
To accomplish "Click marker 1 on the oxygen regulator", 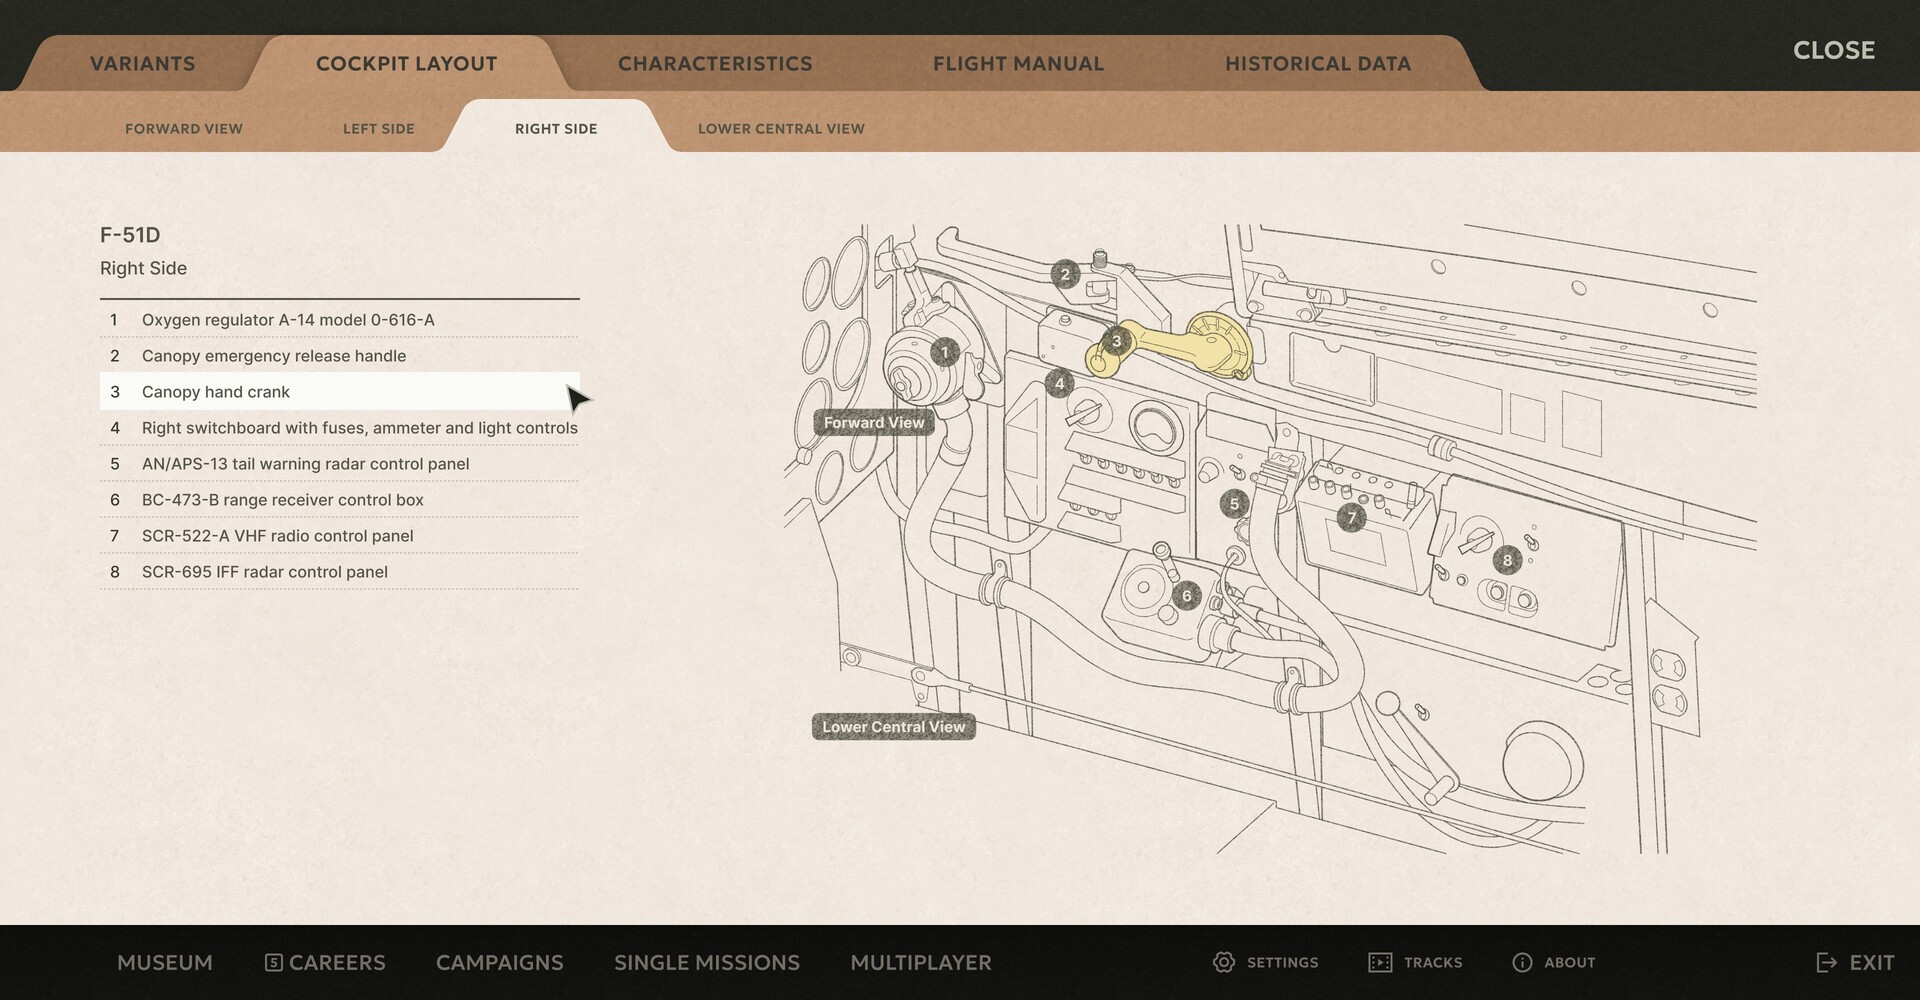I will coord(943,354).
